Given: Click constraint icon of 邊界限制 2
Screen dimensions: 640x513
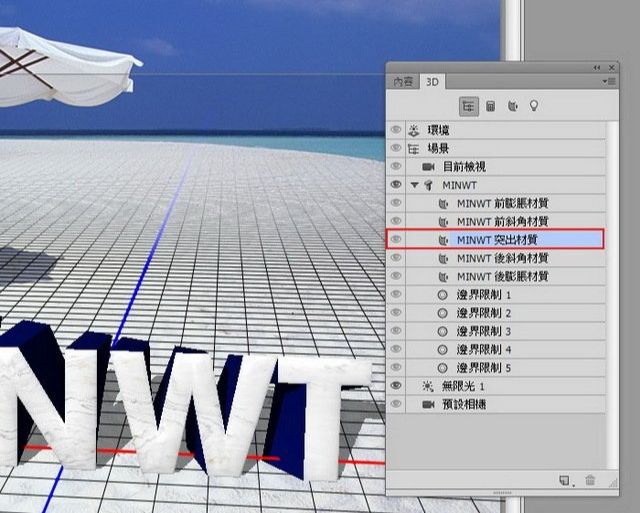Looking at the screenshot, I should (x=442, y=313).
